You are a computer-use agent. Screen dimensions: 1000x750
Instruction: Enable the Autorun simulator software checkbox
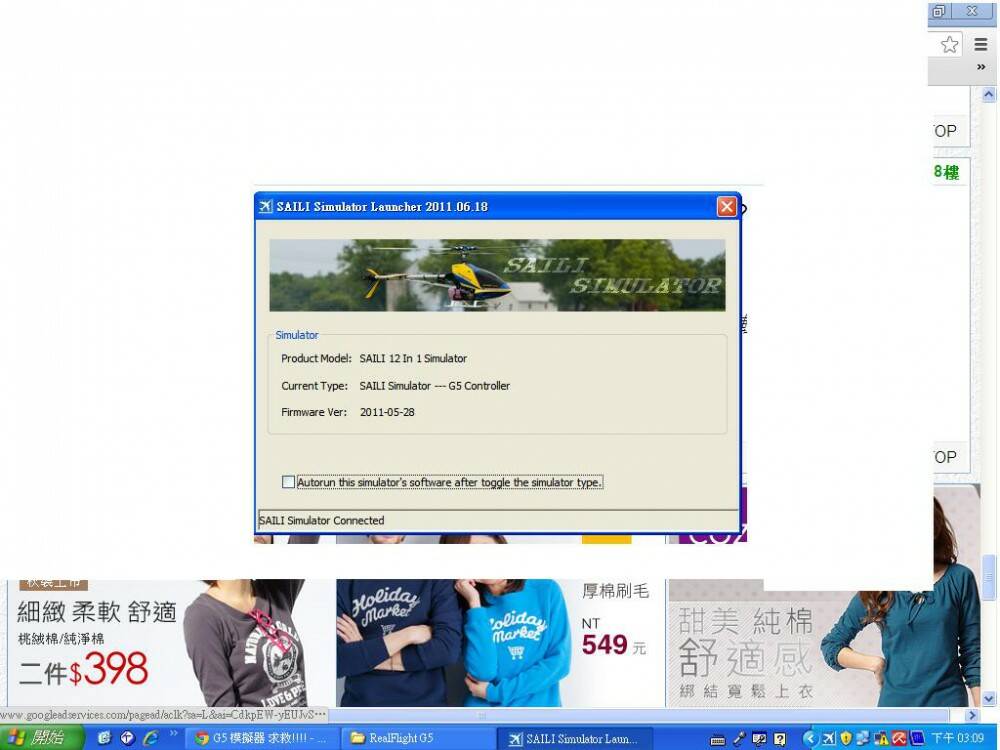288,482
